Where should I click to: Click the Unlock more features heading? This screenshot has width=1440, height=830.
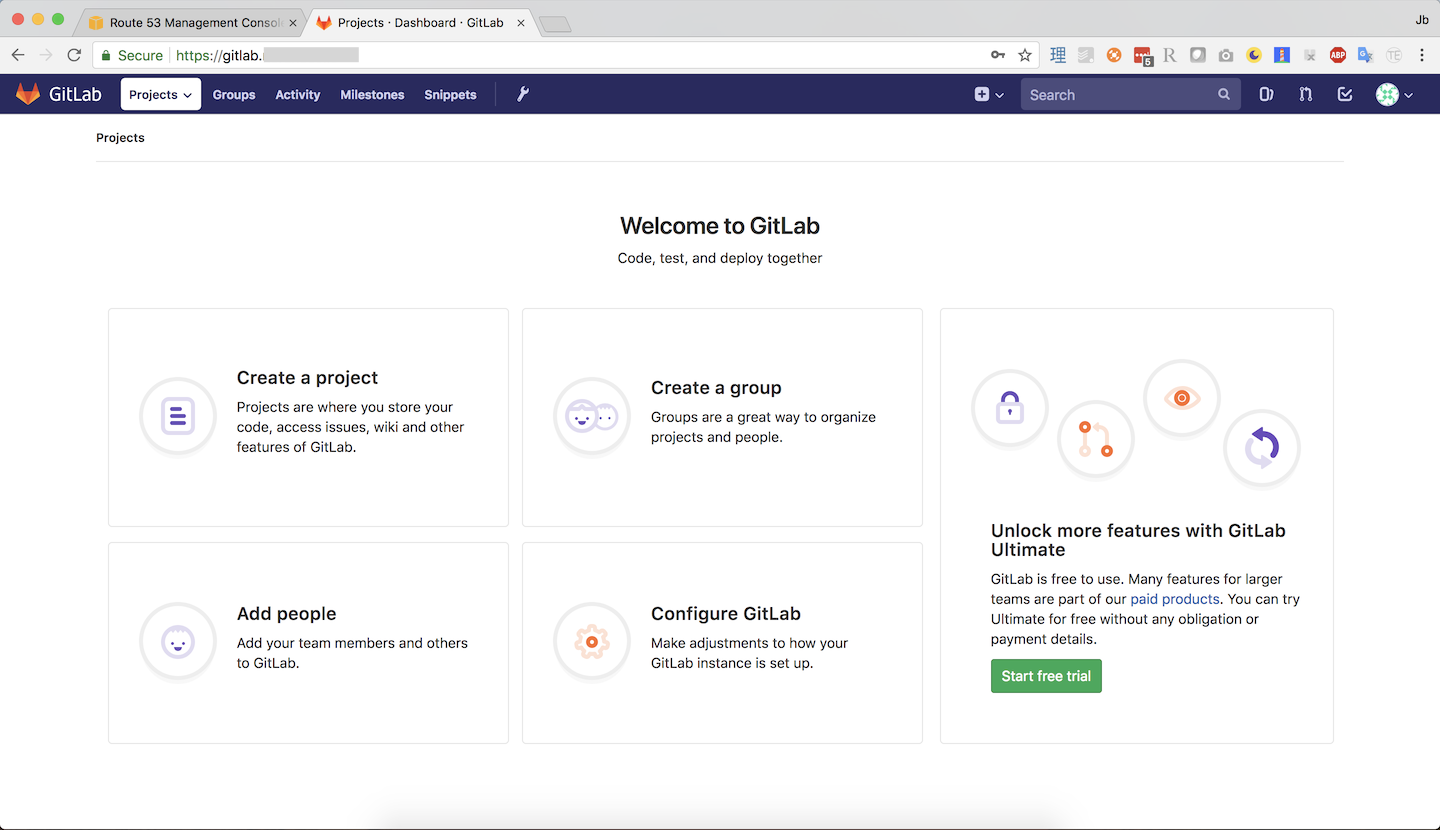(1138, 540)
